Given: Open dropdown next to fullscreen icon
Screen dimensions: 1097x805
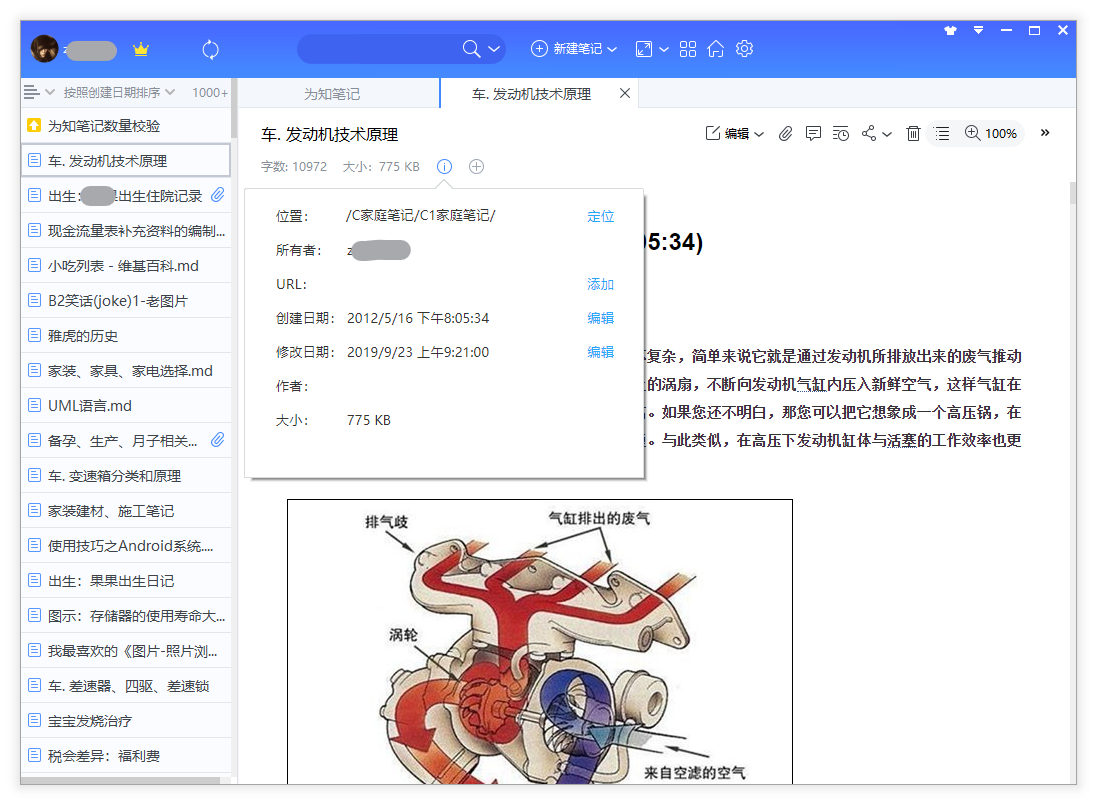Looking at the screenshot, I should [664, 49].
